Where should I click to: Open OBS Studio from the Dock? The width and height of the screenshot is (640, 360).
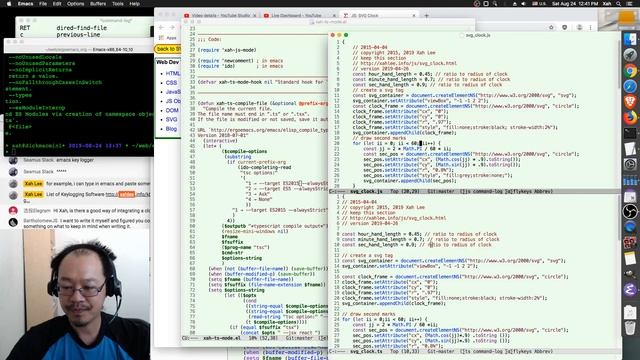[630, 211]
